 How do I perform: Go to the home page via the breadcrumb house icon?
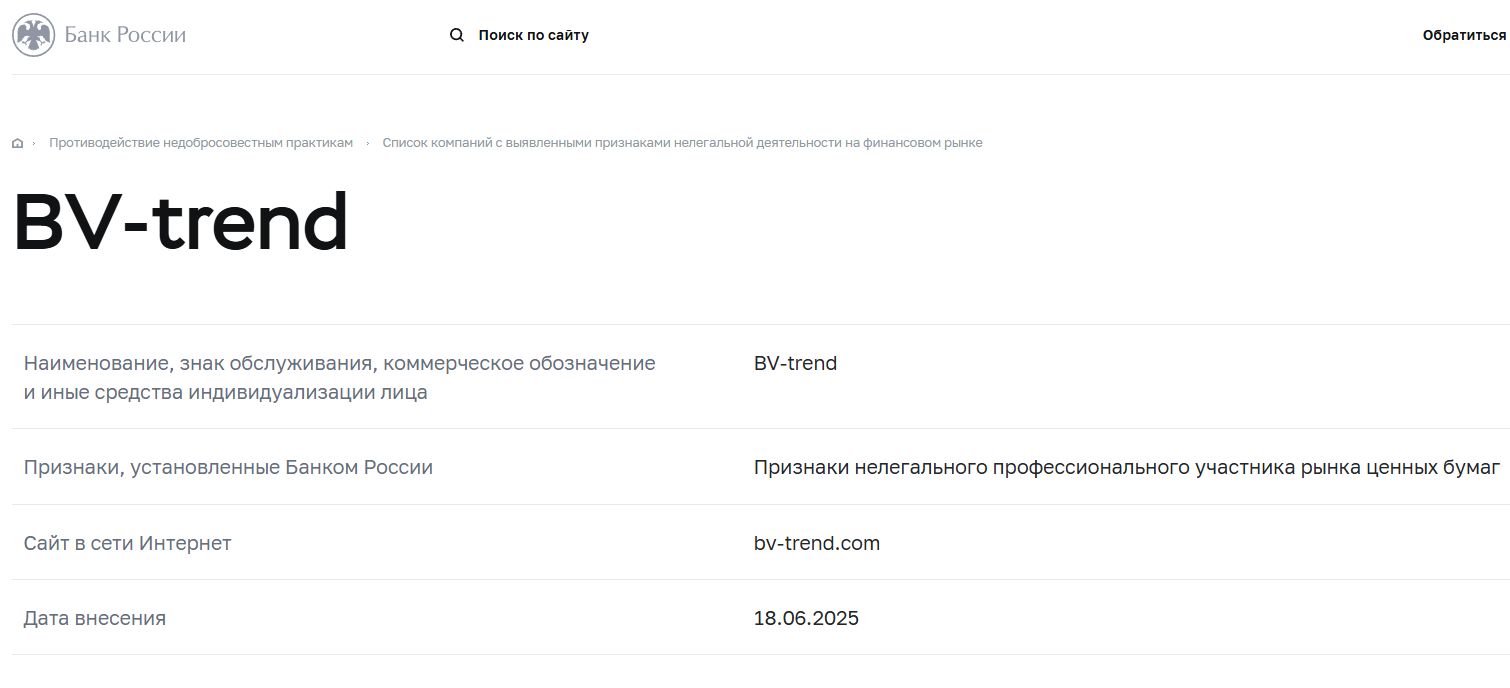point(18,143)
